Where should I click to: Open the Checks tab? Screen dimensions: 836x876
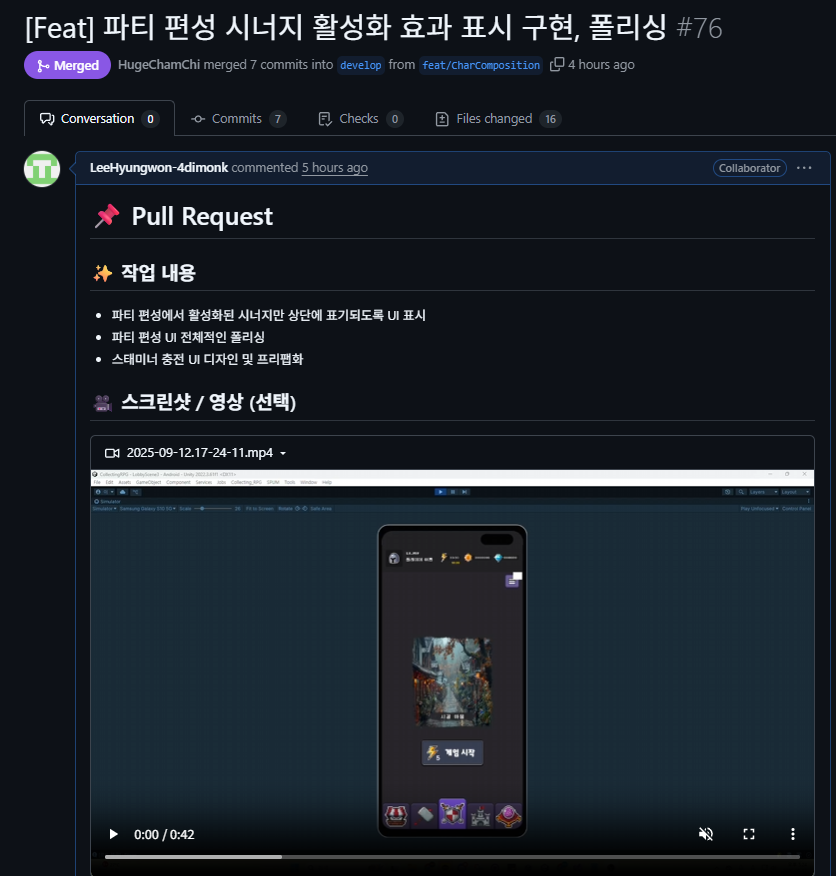pos(360,119)
